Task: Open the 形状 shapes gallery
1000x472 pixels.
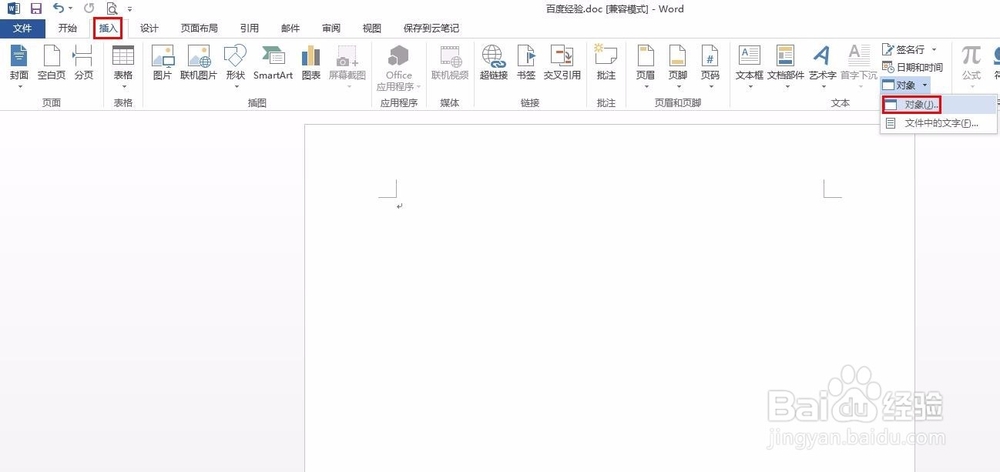Action: point(235,65)
